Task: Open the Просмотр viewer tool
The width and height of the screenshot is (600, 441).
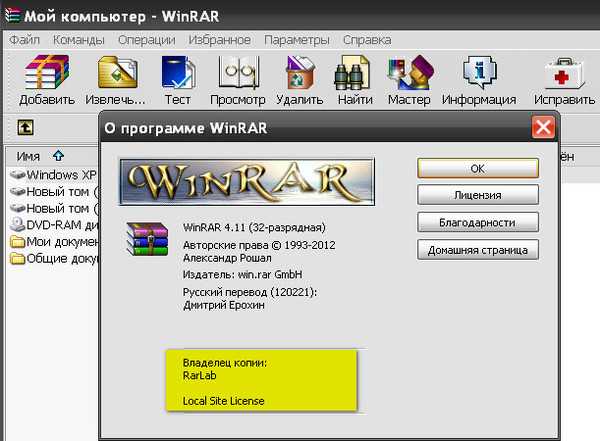Action: point(238,72)
